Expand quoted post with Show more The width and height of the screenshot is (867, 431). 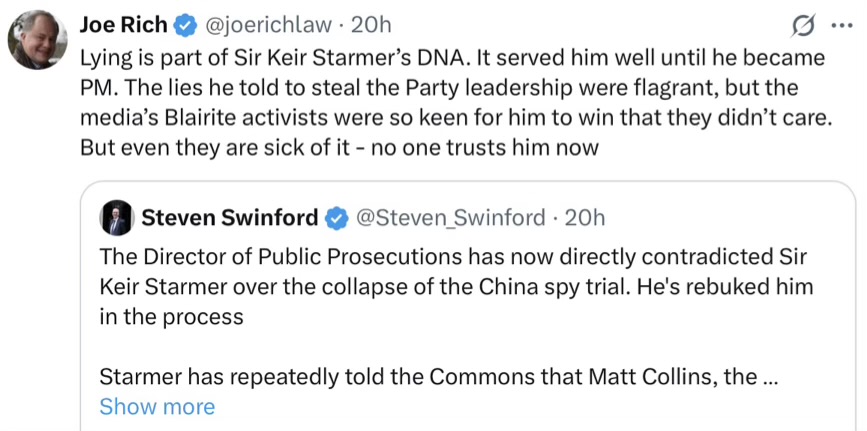tap(157, 406)
